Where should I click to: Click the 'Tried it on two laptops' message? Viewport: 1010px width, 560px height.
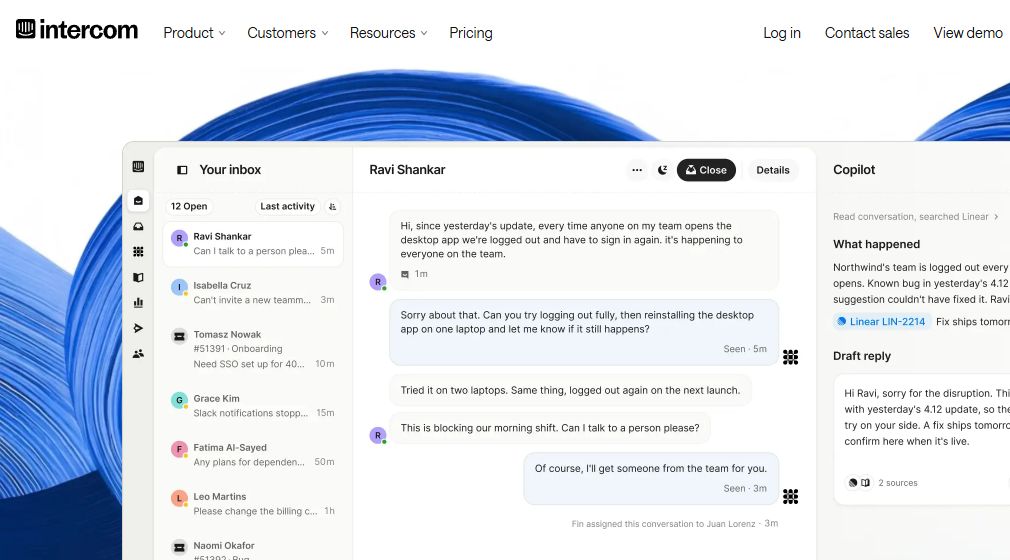click(x=570, y=391)
